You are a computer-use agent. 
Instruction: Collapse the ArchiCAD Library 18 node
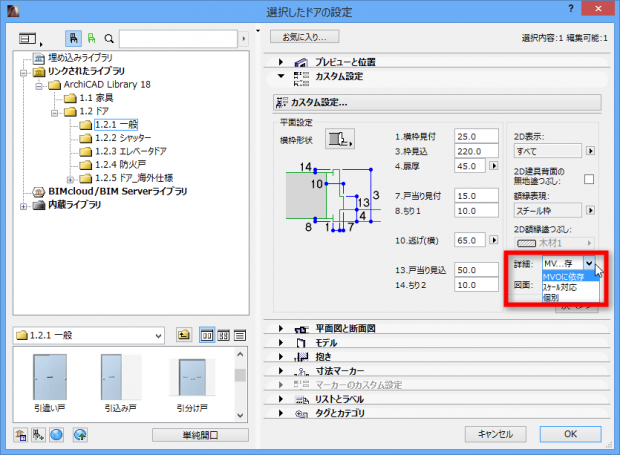coord(39,86)
